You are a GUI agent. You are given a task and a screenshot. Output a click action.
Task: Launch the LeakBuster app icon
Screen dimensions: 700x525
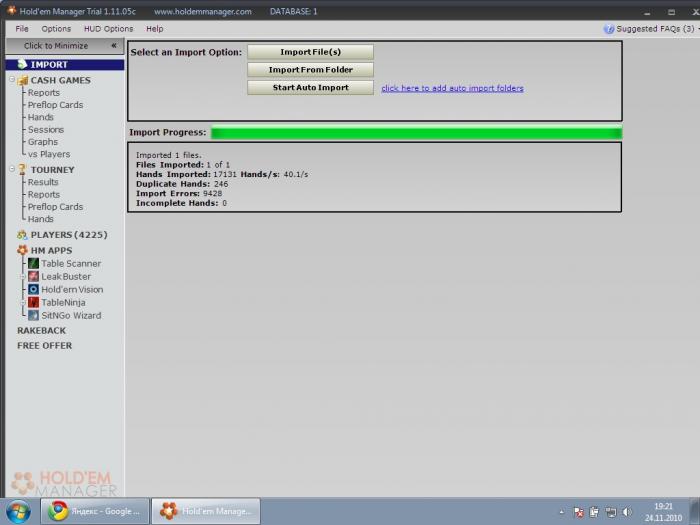[33, 276]
